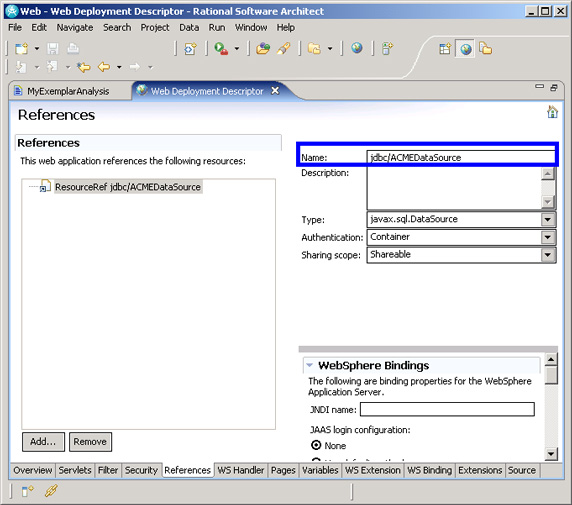Click the status bar pencil link icon
572x505 pixels.
click(x=51, y=491)
